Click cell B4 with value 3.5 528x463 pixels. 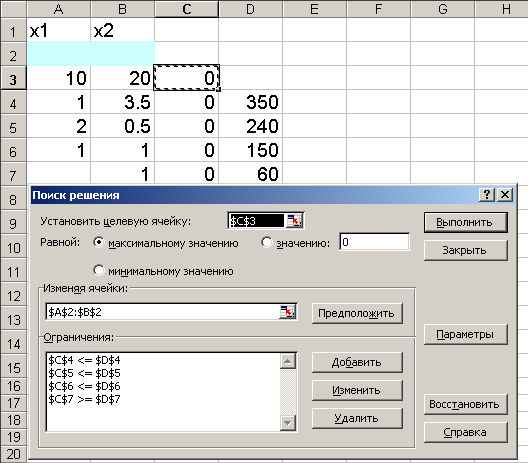[123, 102]
